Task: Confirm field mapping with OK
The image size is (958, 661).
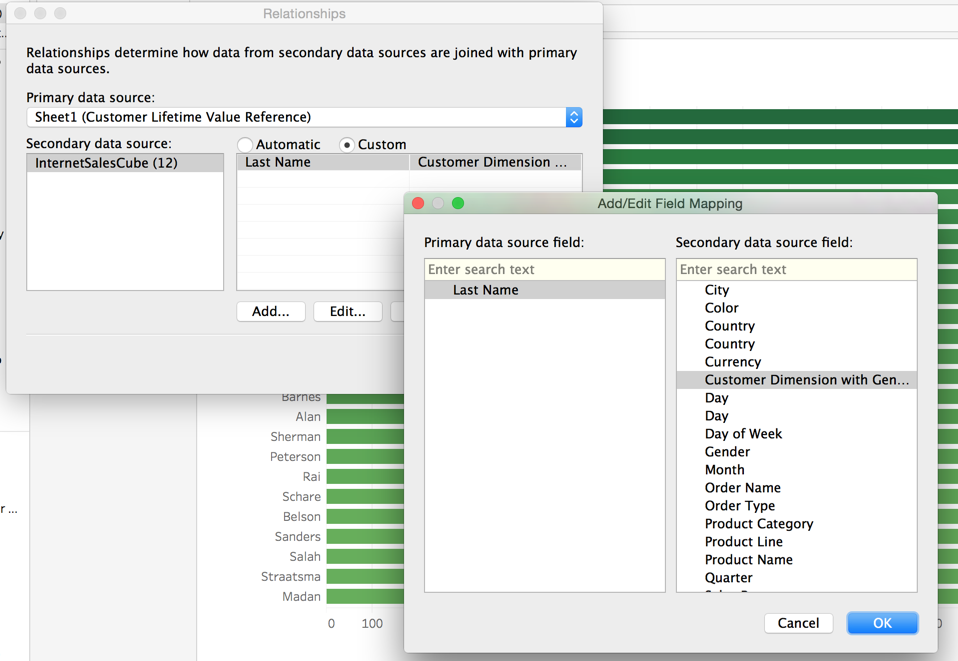Action: coord(882,623)
